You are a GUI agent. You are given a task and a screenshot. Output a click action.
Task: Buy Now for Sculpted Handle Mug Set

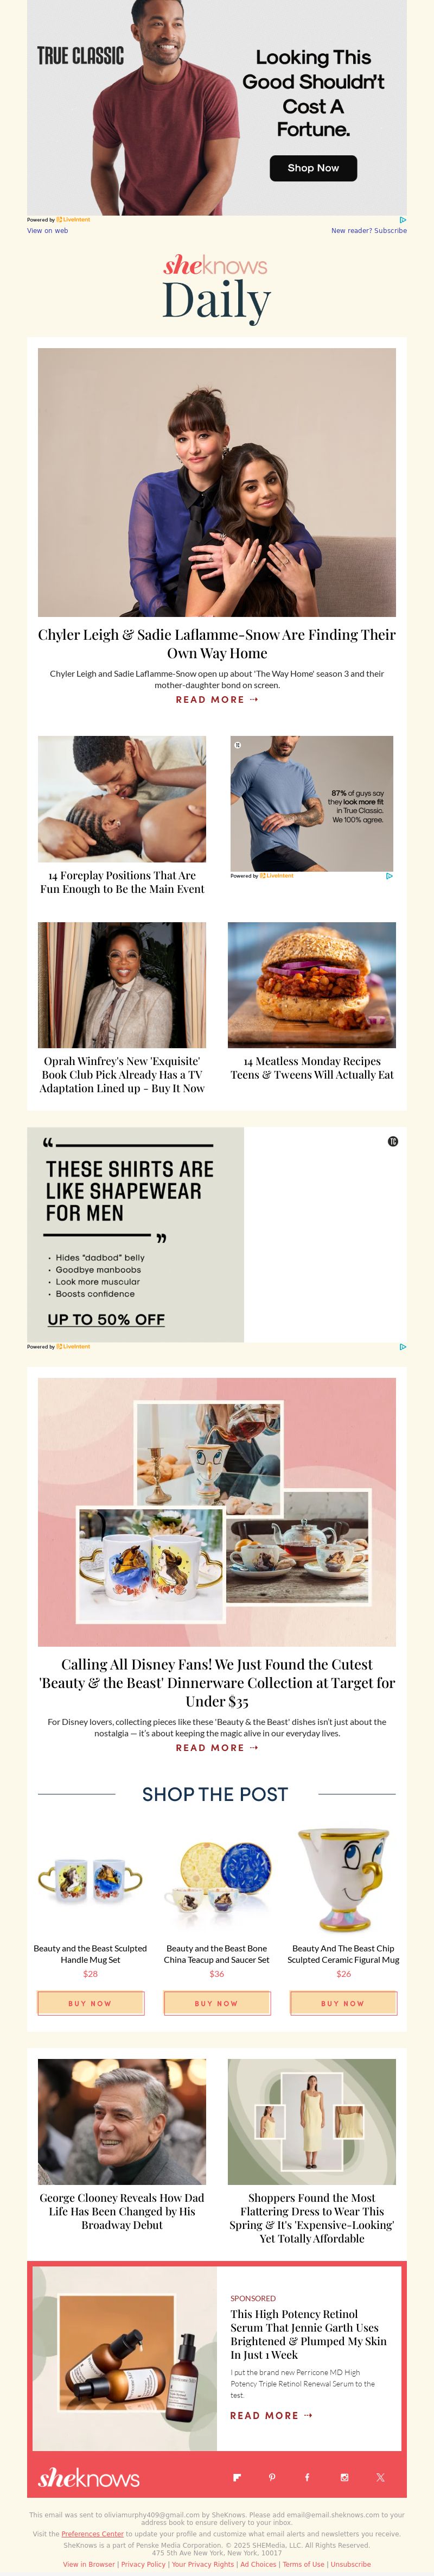click(90, 2003)
